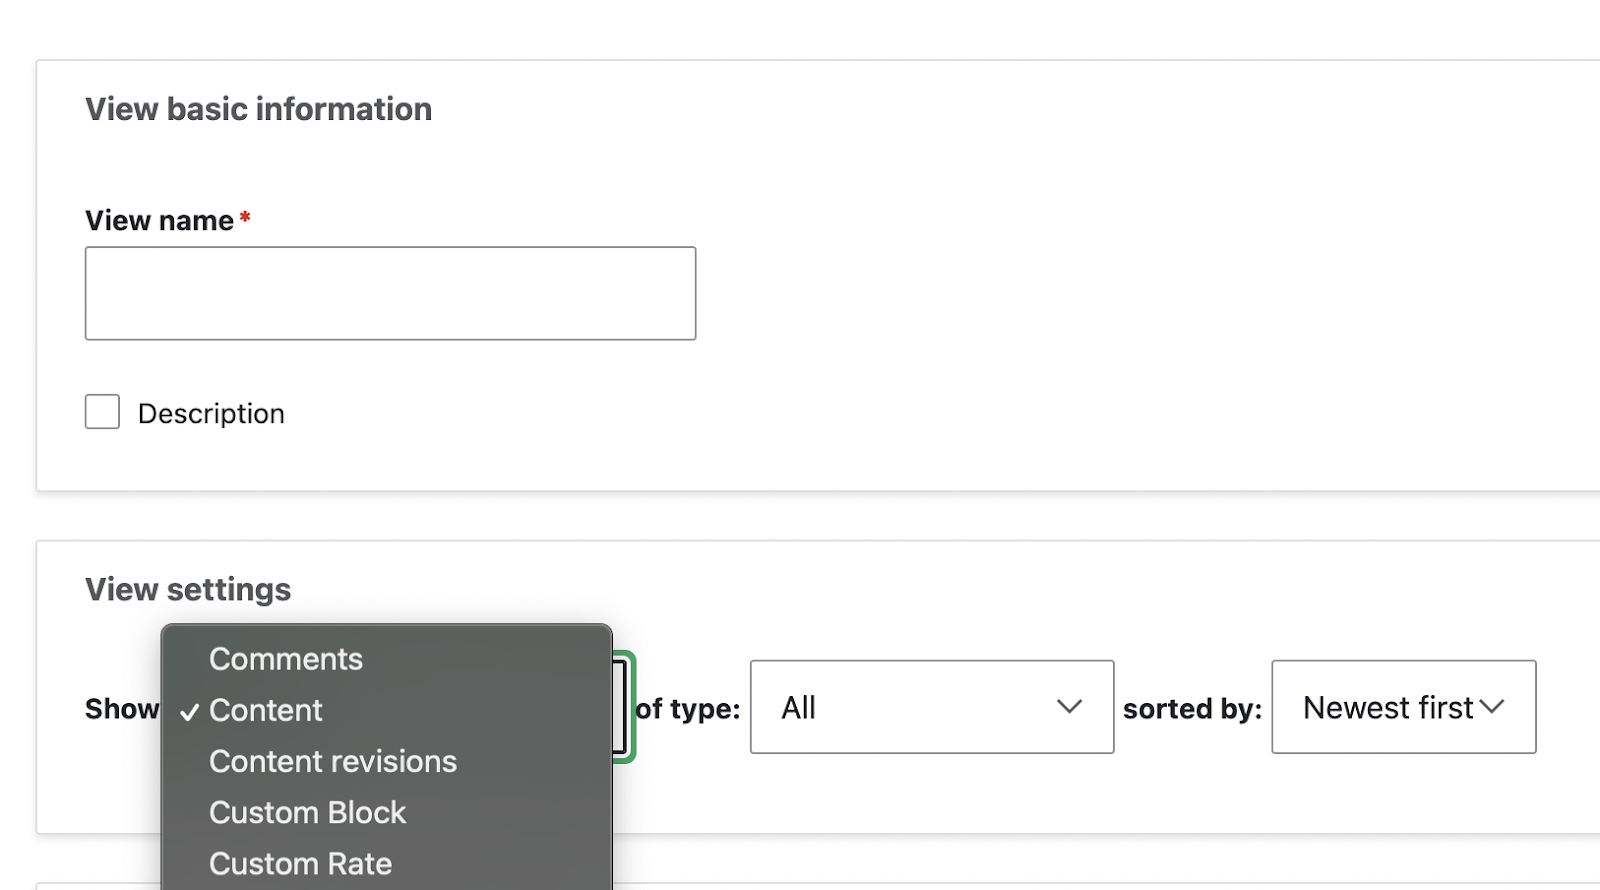Open the 'of type' All dropdown
1600x890 pixels.
point(931,707)
